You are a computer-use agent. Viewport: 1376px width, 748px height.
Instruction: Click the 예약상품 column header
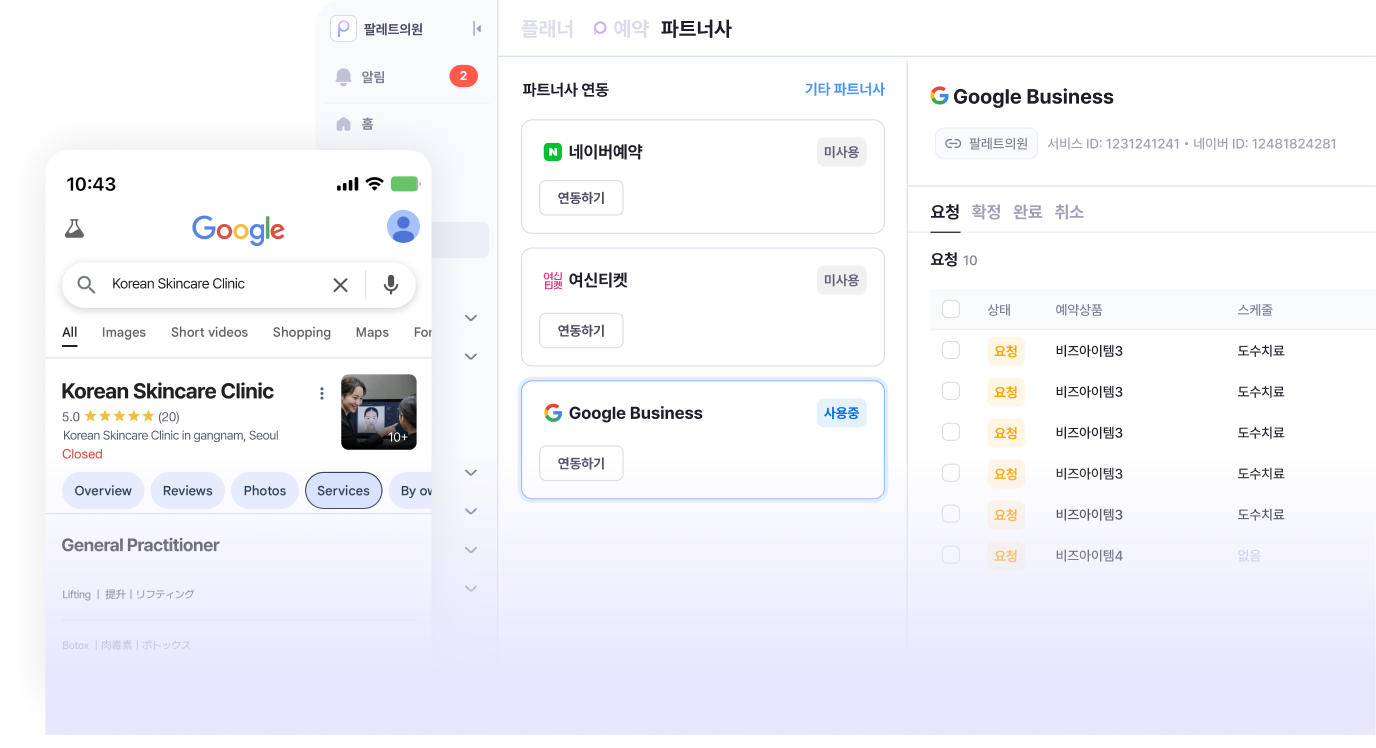click(1079, 310)
